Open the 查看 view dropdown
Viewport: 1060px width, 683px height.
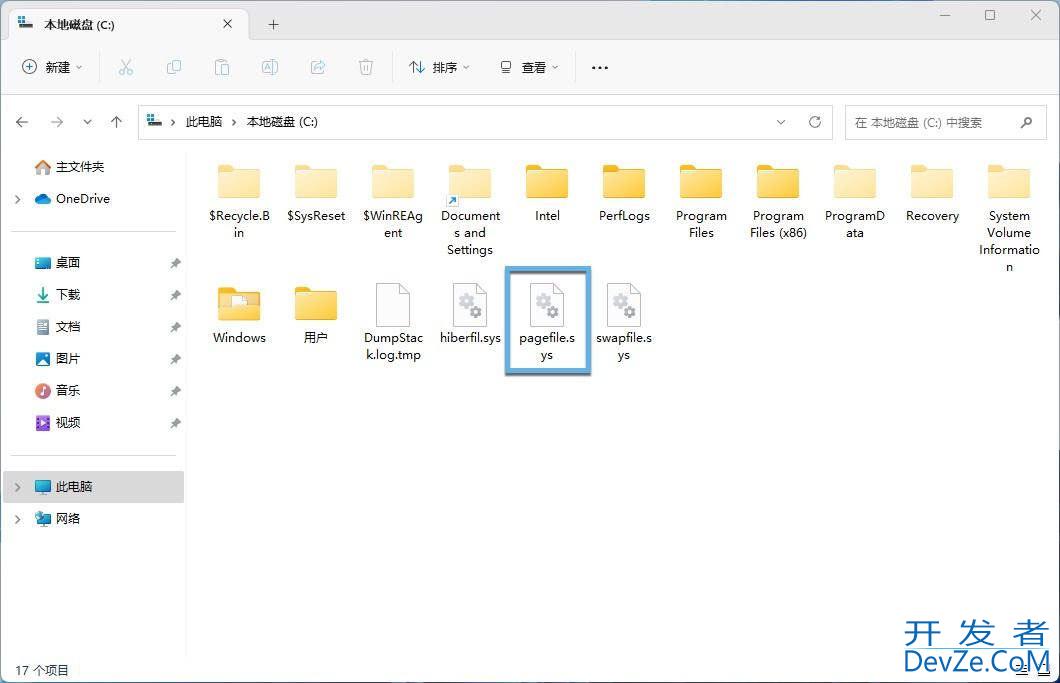click(529, 67)
